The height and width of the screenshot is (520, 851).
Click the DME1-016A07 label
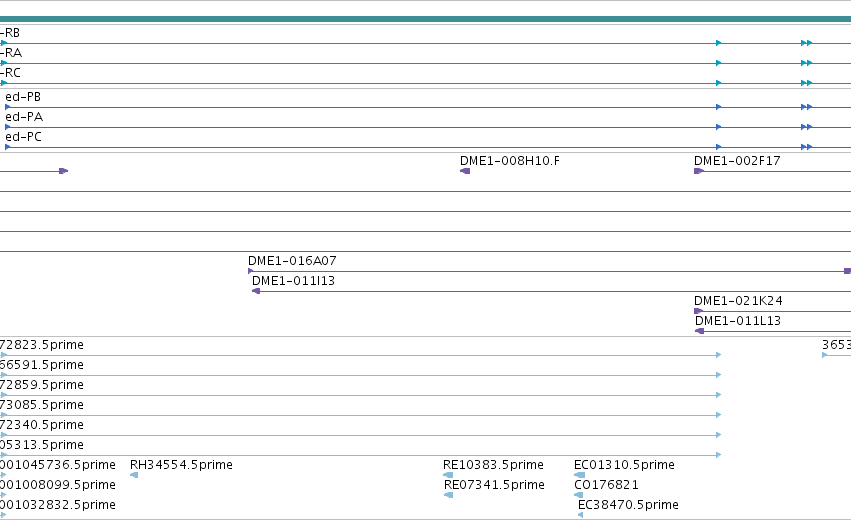(292, 261)
